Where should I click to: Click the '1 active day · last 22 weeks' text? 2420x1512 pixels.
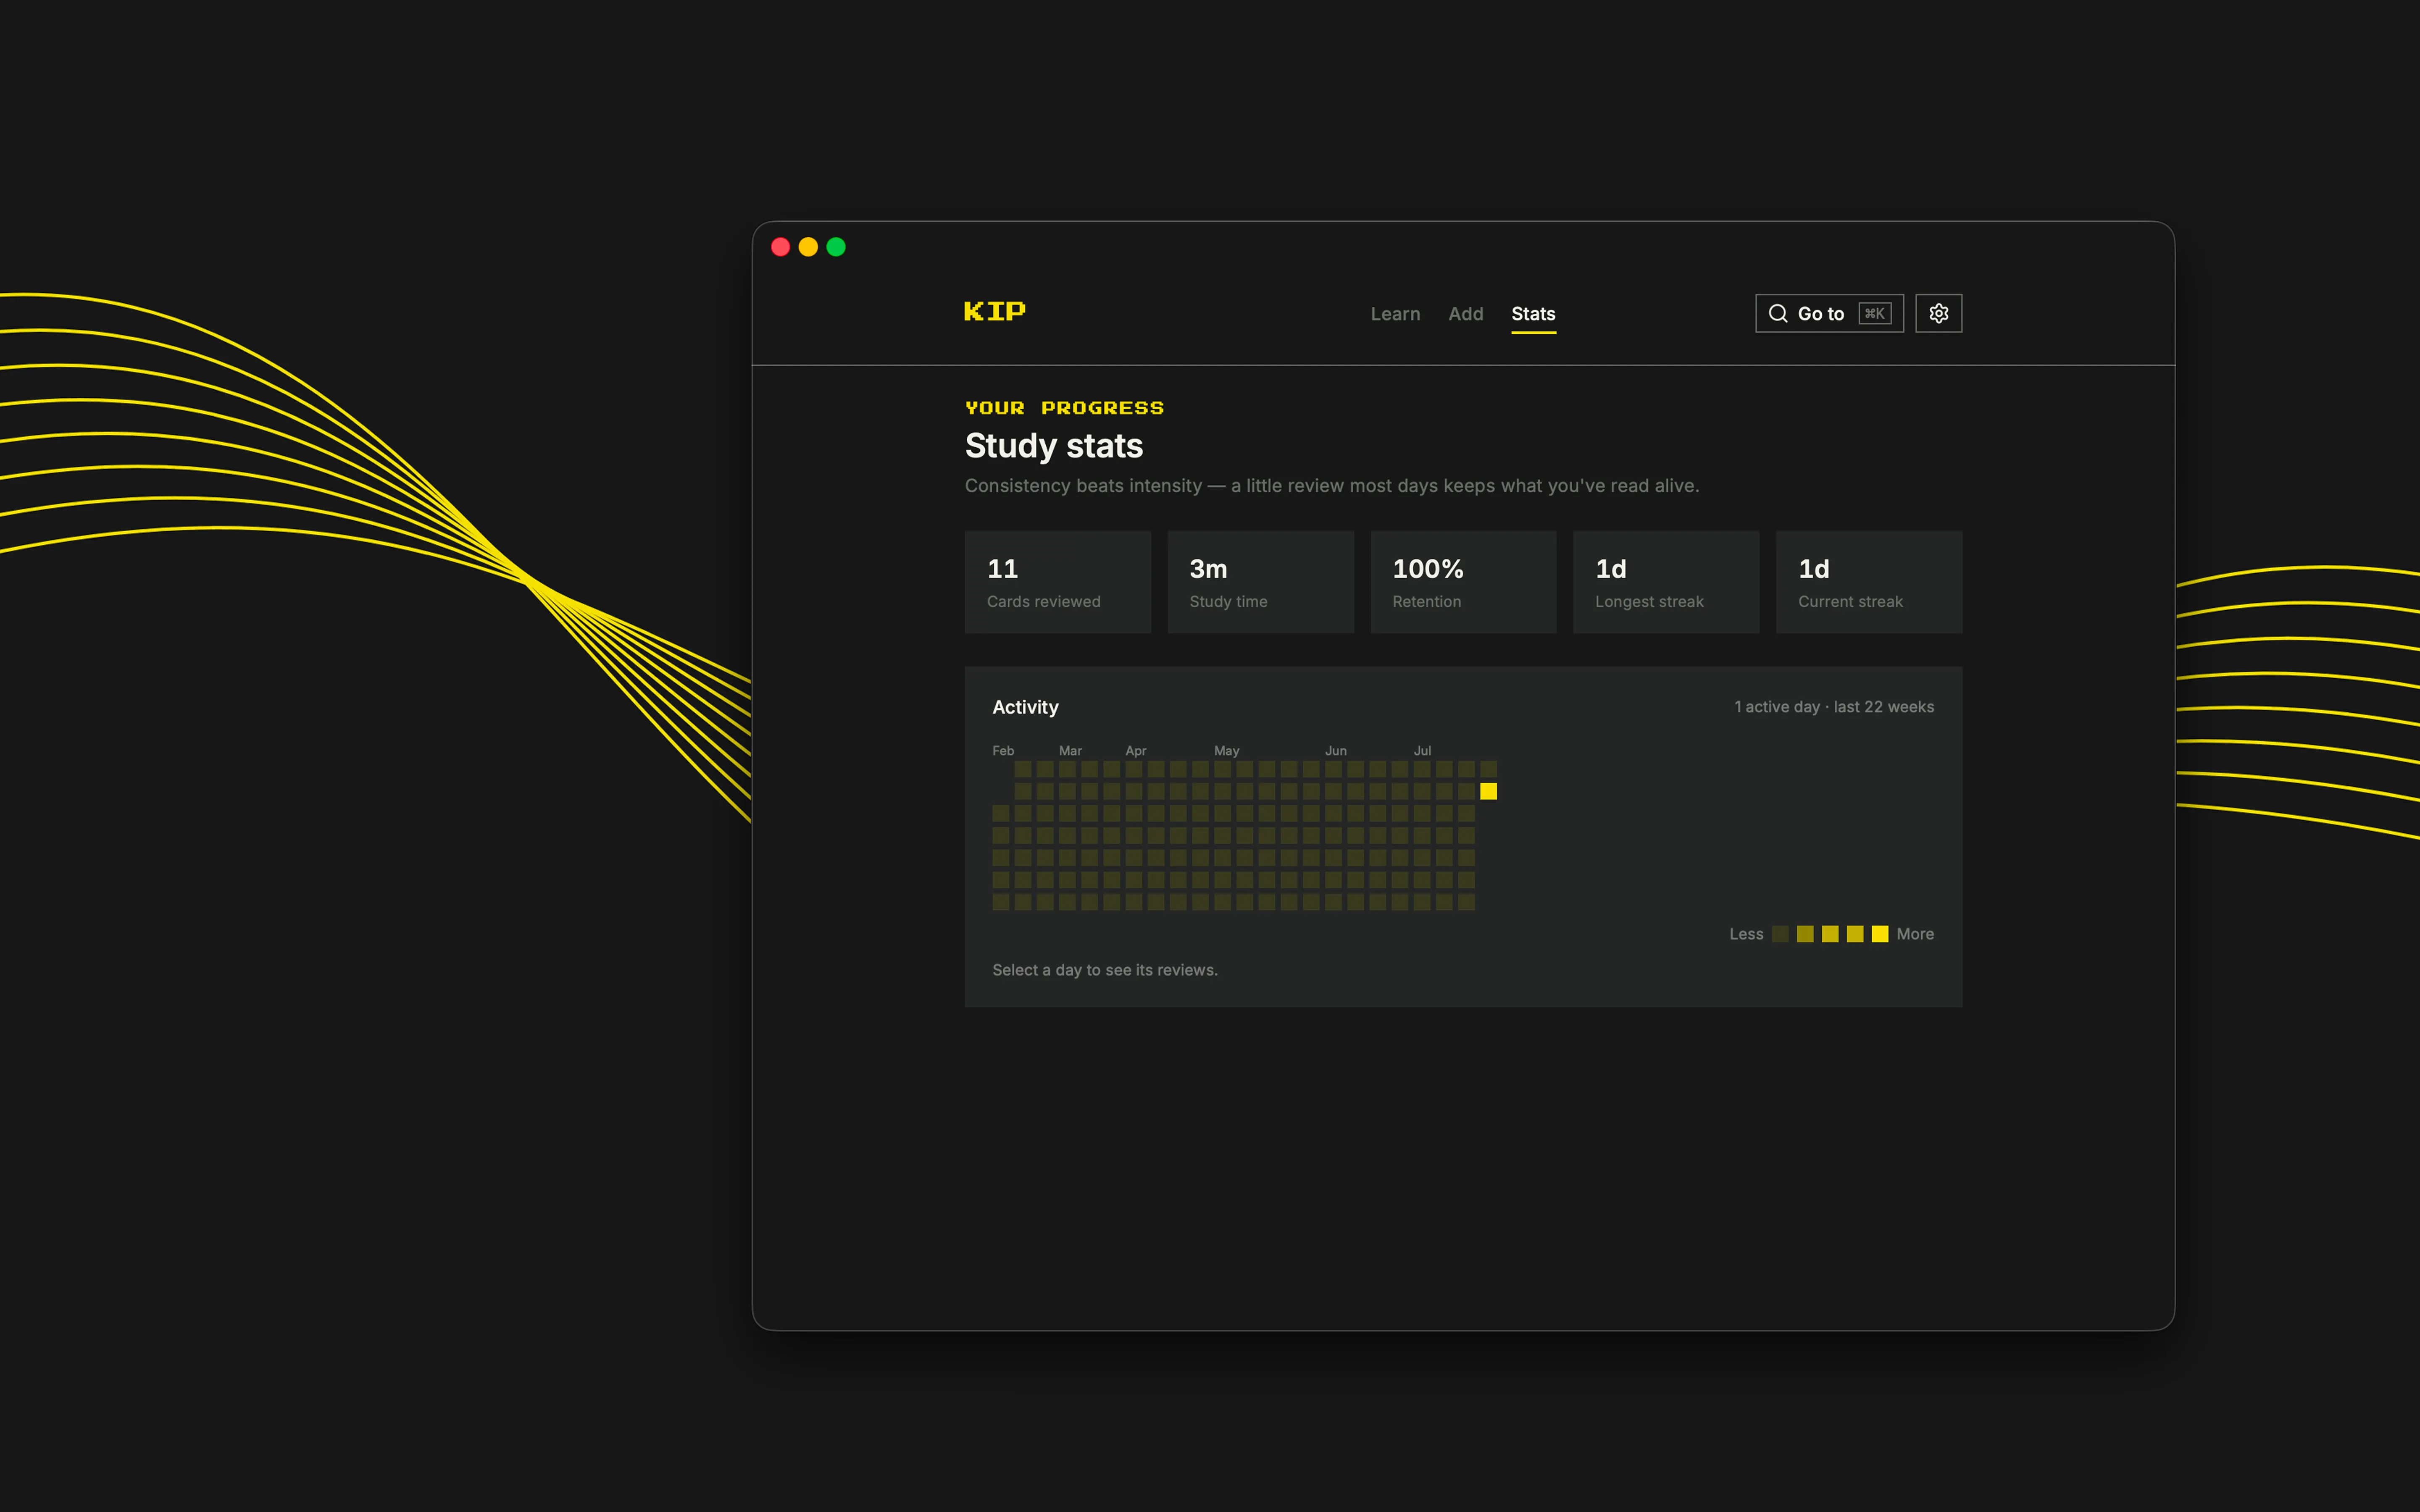pyautogui.click(x=1834, y=707)
